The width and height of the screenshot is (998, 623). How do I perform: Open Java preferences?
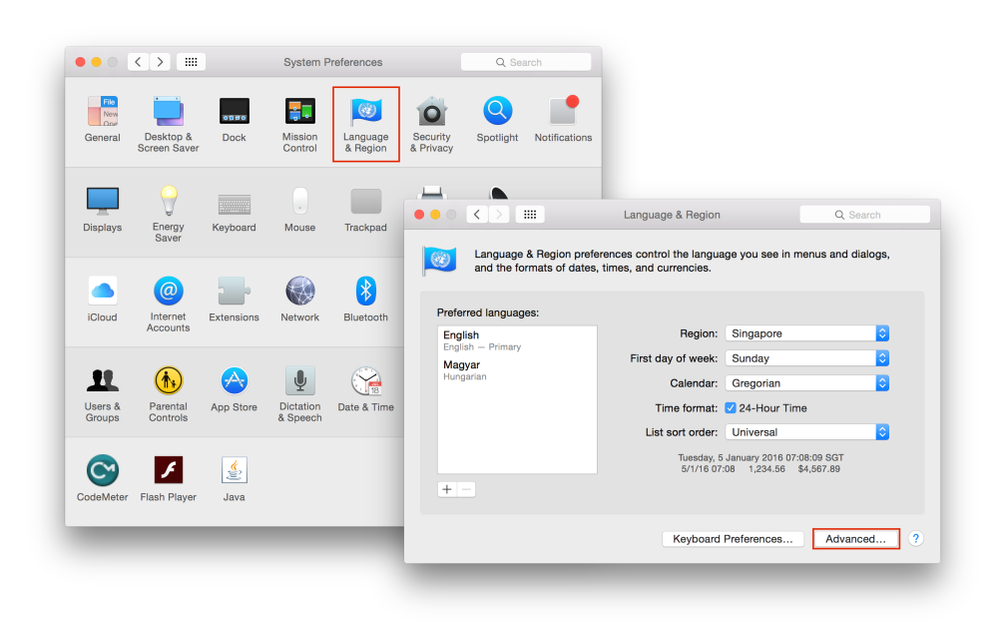234,479
